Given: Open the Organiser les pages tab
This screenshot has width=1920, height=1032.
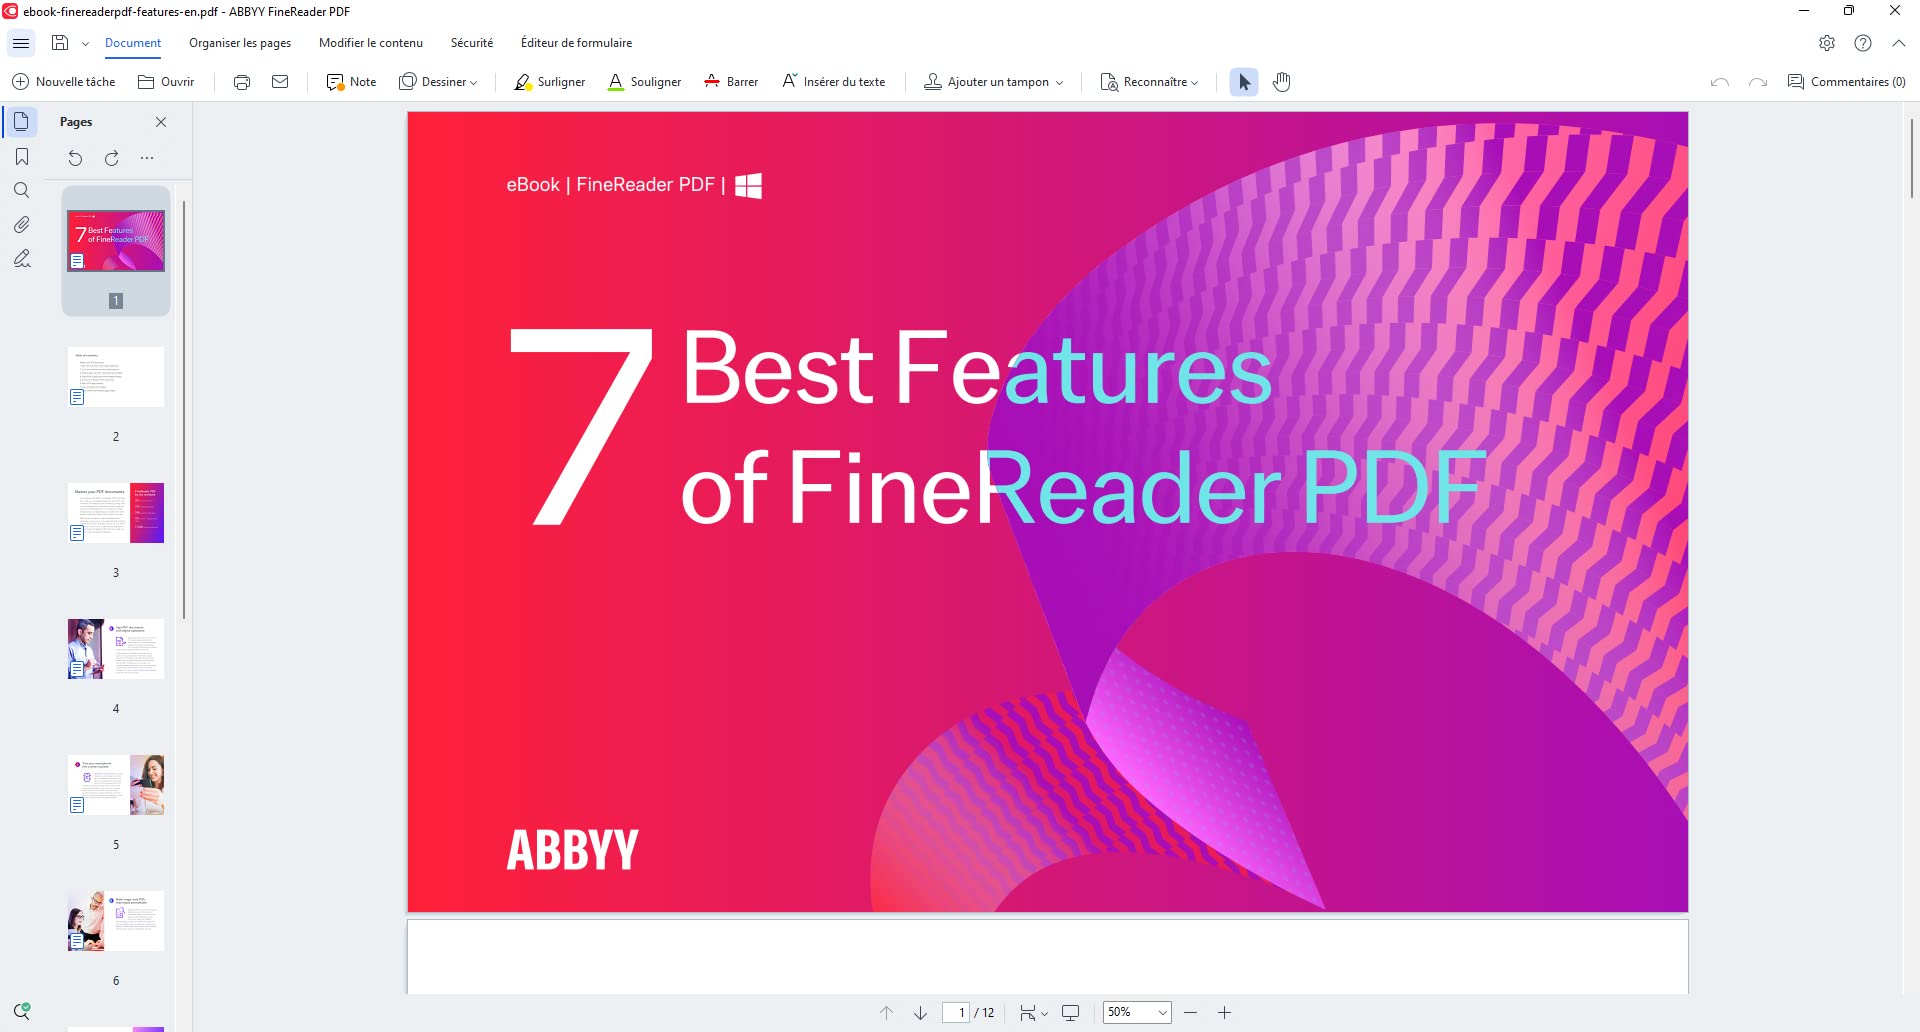Looking at the screenshot, I should tap(240, 43).
